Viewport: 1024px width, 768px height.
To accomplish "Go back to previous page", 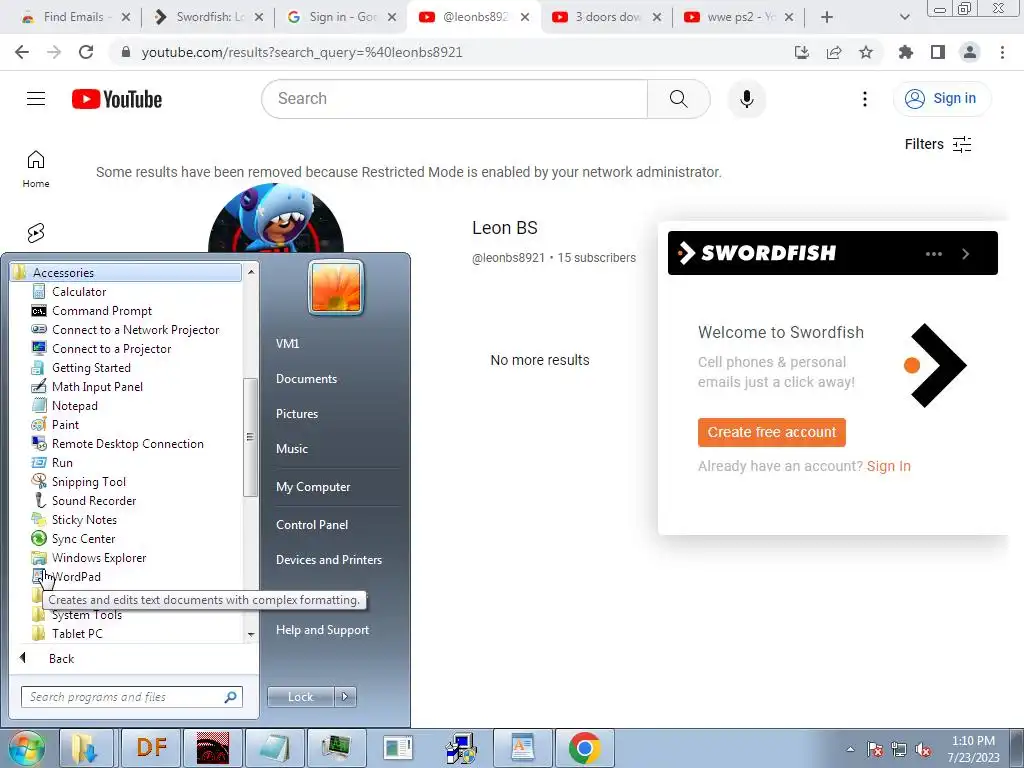I will (x=22, y=52).
